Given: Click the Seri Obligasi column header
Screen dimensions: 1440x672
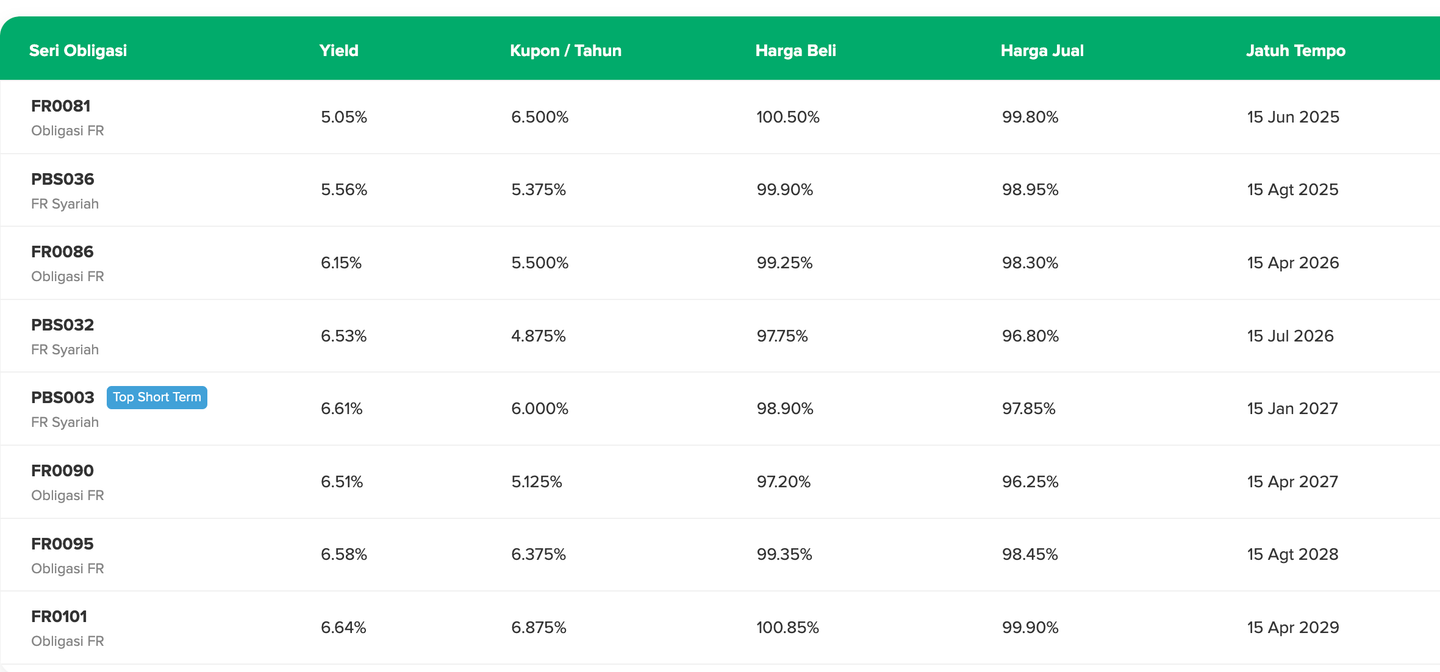Looking at the screenshot, I should (x=78, y=50).
